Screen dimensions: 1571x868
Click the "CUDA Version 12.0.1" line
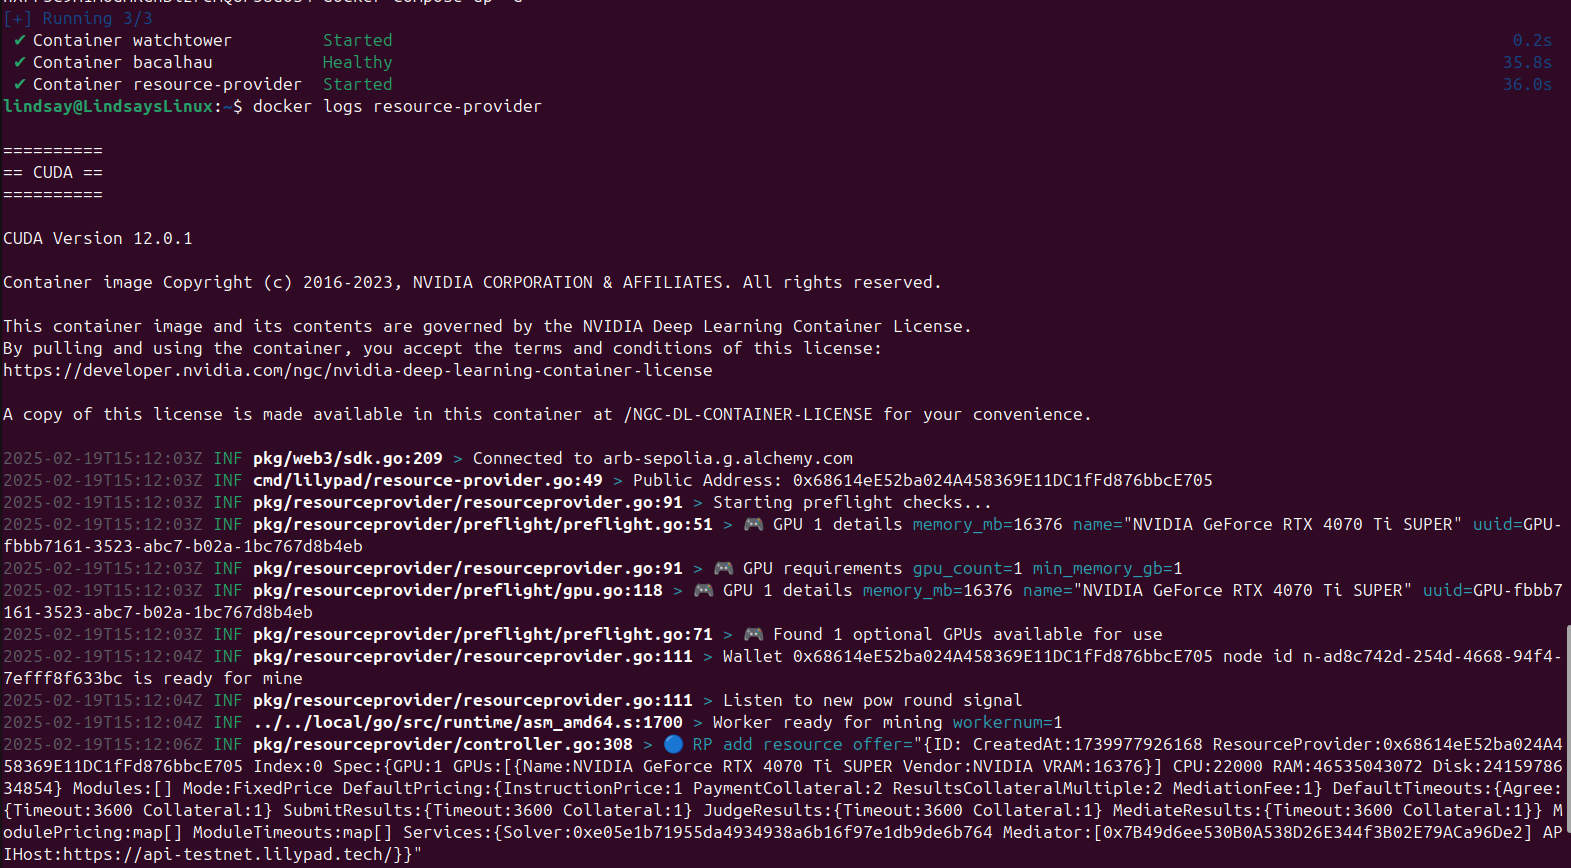tap(97, 238)
